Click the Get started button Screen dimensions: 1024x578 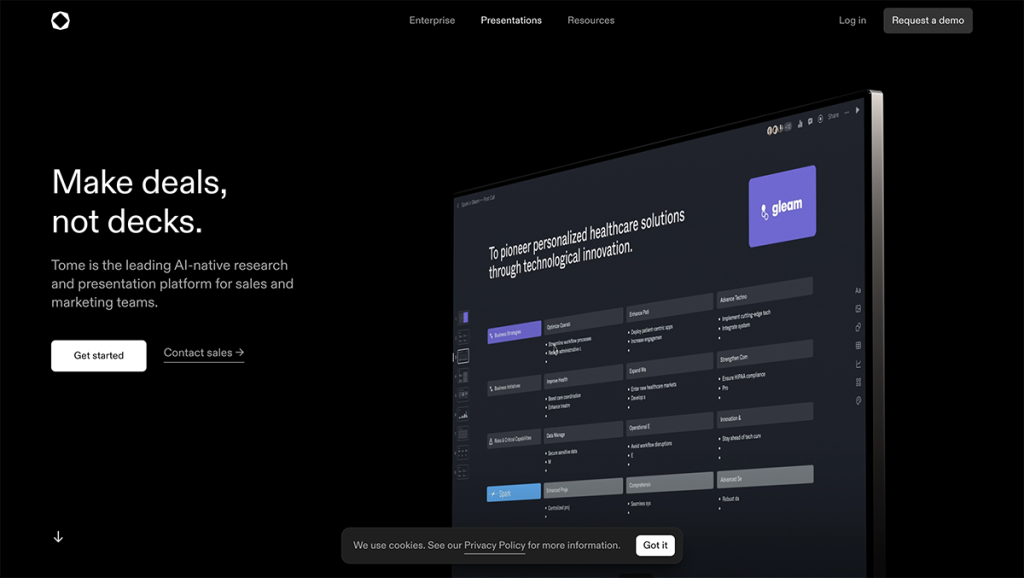point(99,355)
